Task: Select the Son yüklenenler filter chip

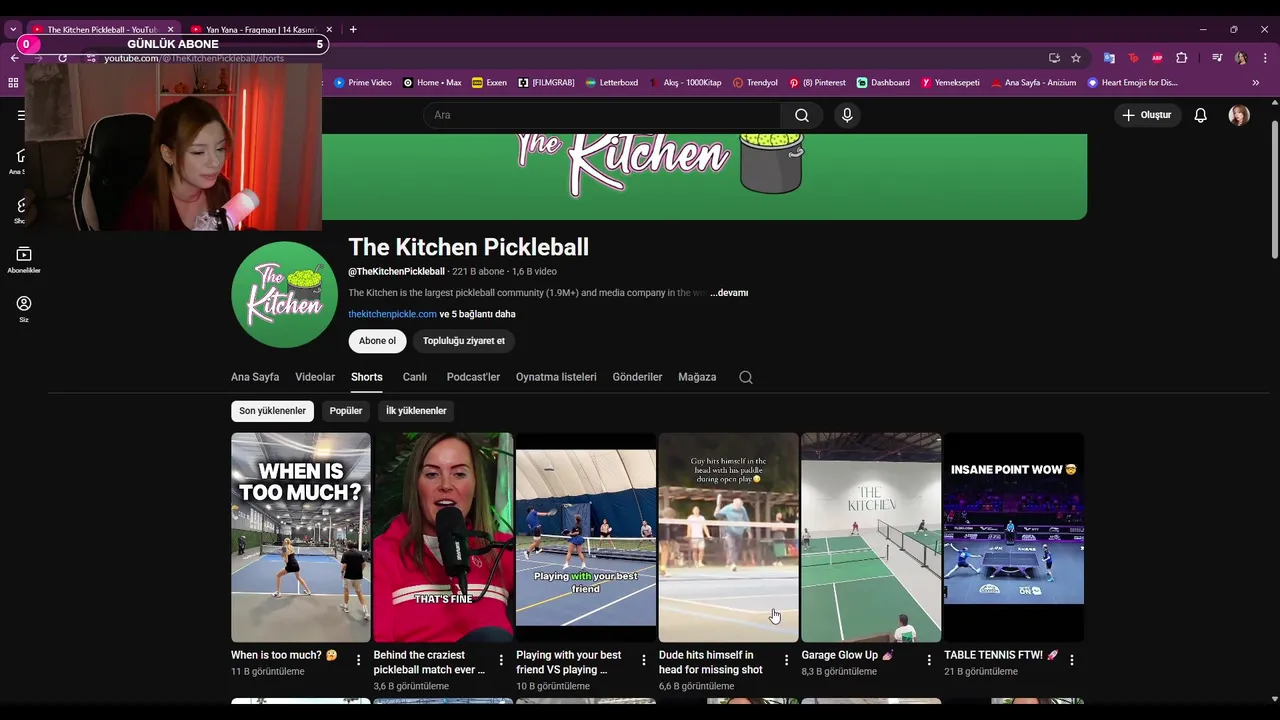Action: 272,411
